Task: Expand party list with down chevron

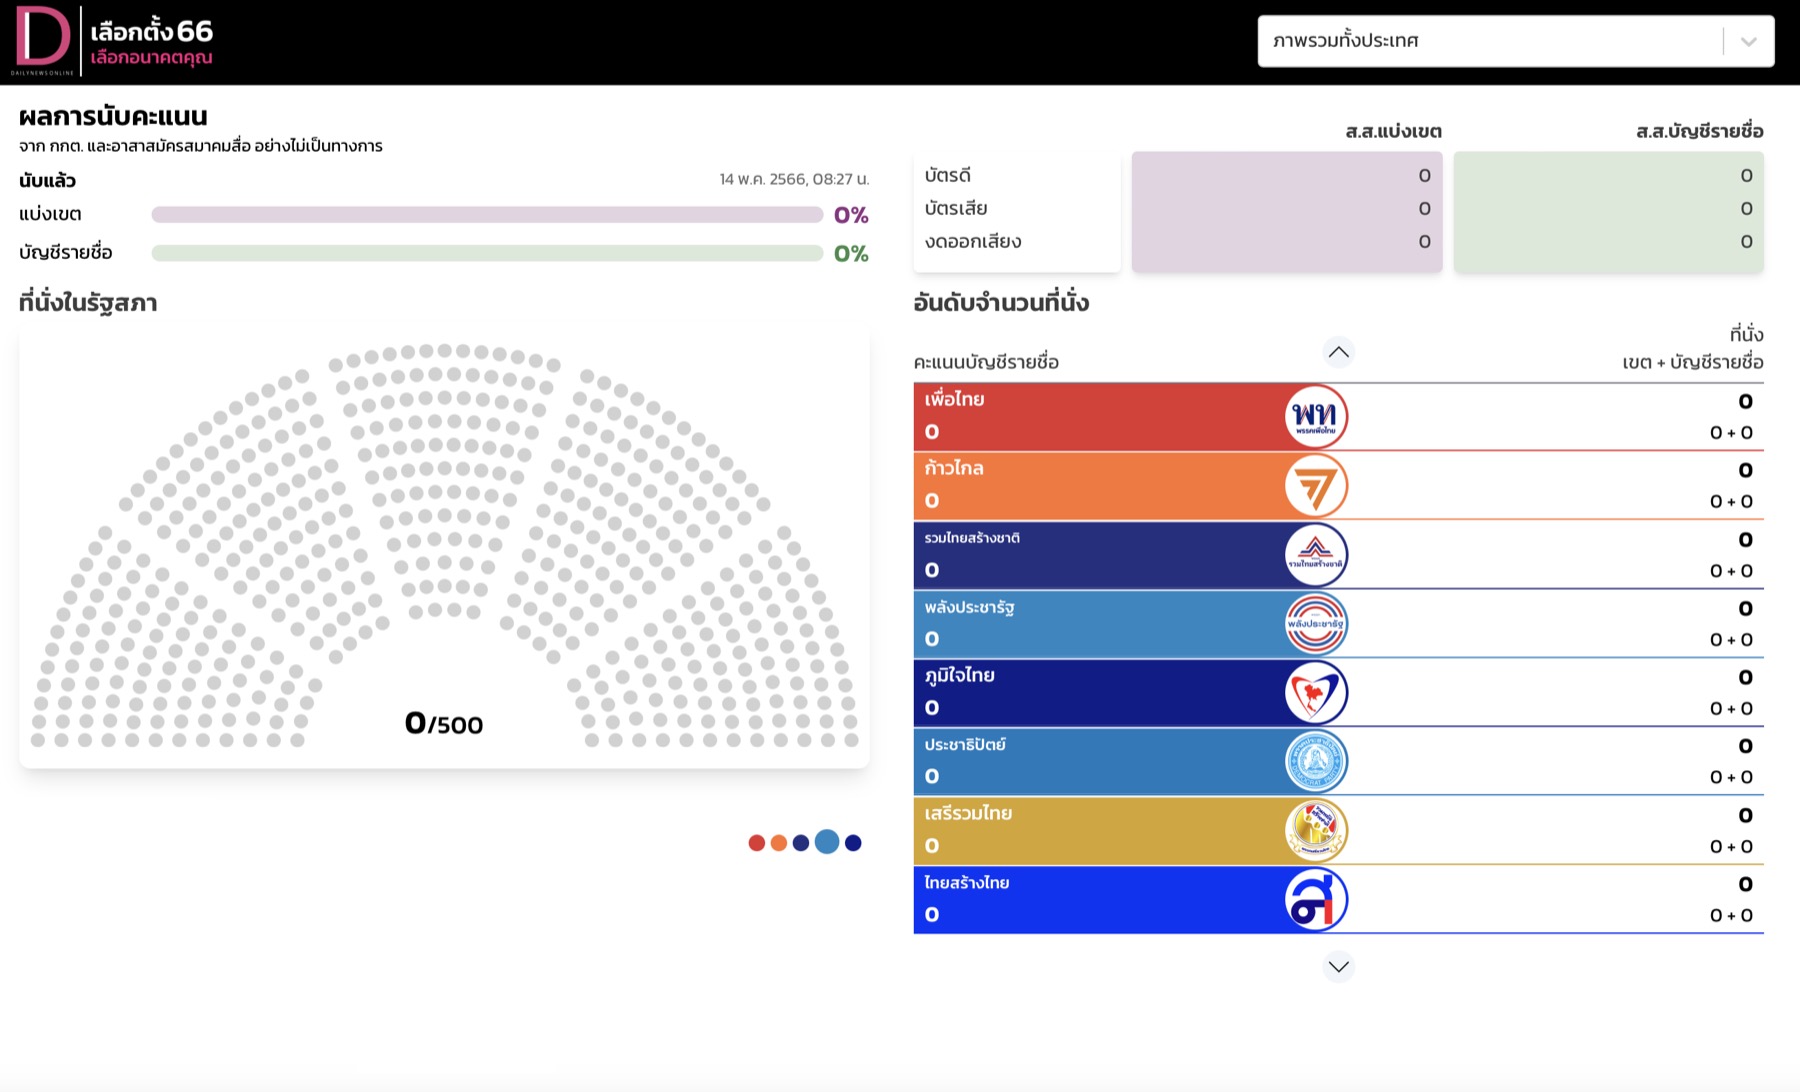Action: [x=1338, y=966]
